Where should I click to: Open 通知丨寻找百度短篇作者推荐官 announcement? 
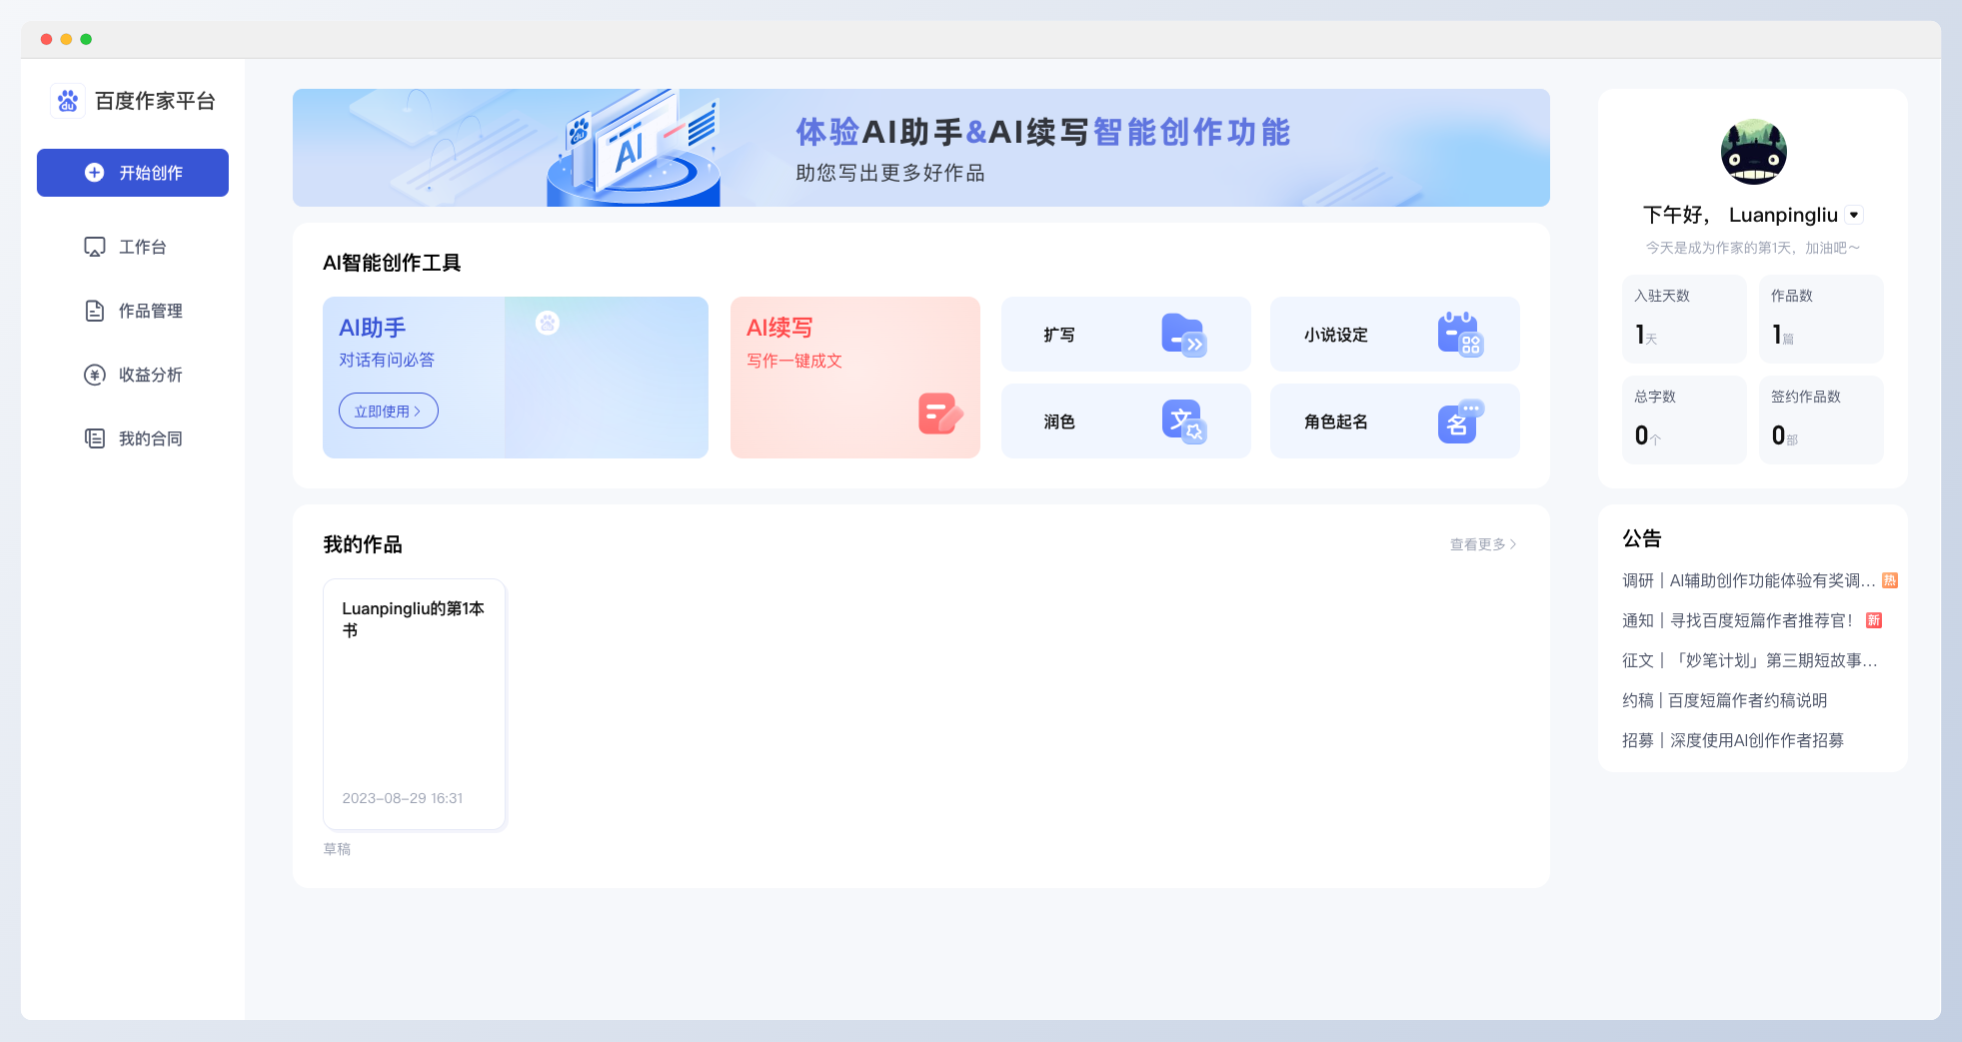click(1740, 620)
